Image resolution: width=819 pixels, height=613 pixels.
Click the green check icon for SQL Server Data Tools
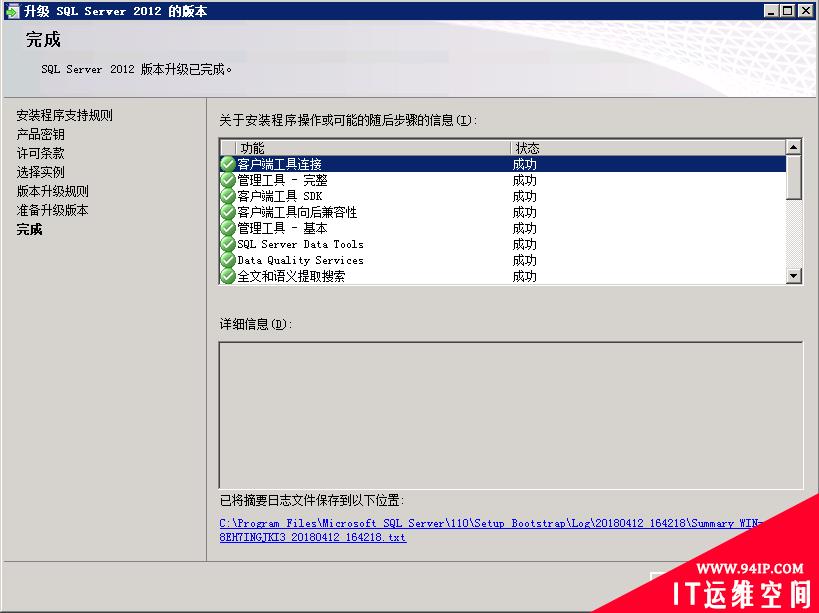[x=228, y=244]
